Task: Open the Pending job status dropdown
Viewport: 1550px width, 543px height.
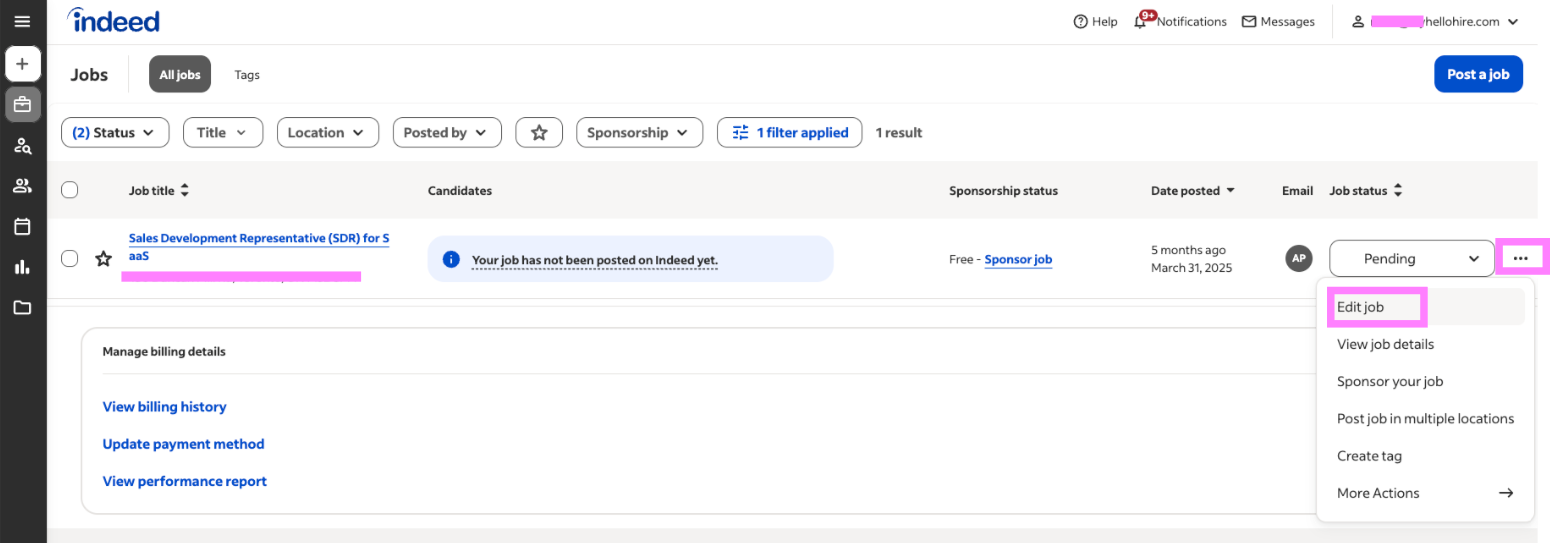Action: point(1410,259)
